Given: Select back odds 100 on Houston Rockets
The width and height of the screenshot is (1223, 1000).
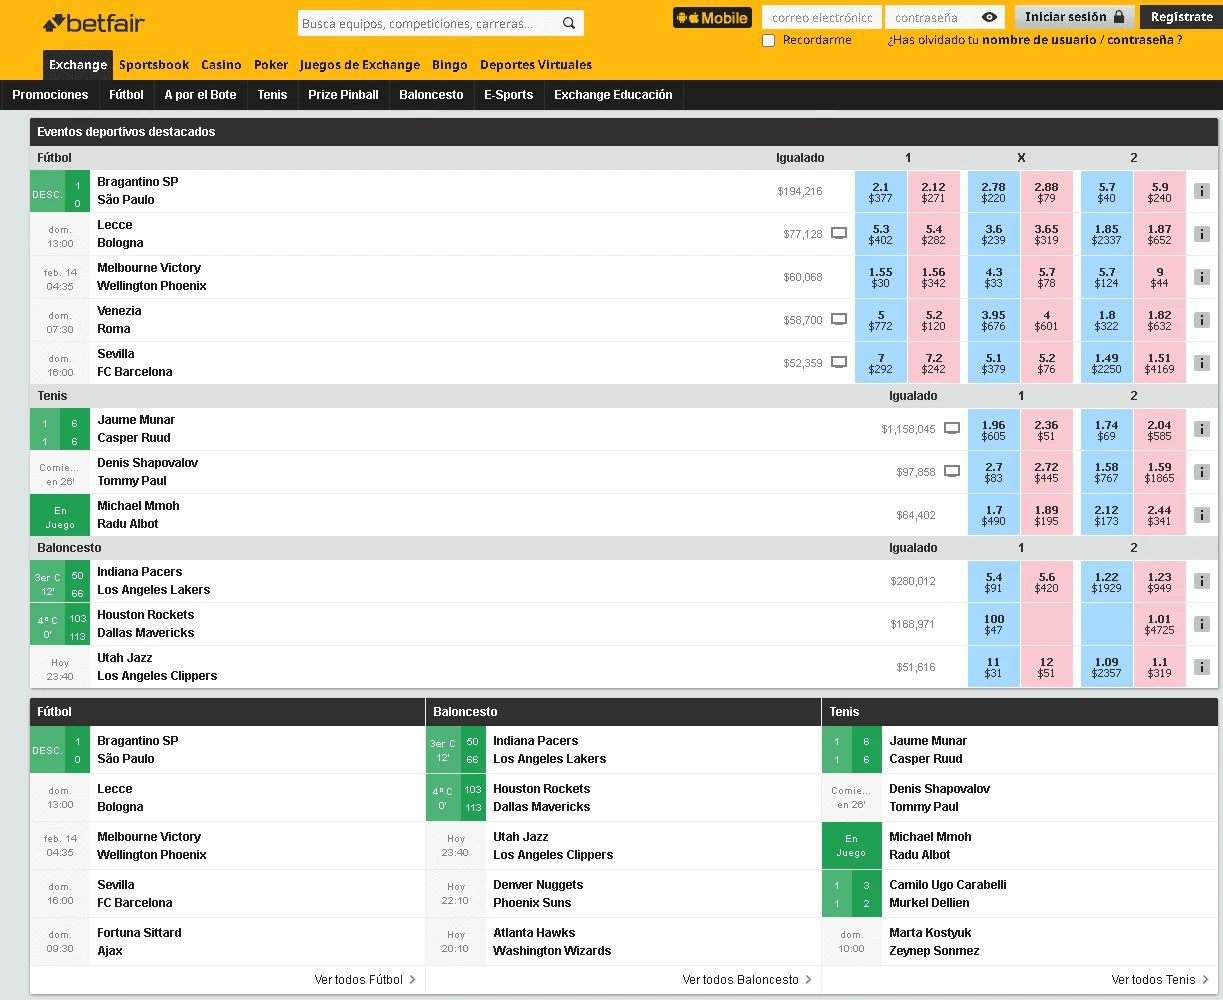Looking at the screenshot, I should pyautogui.click(x=993, y=625).
